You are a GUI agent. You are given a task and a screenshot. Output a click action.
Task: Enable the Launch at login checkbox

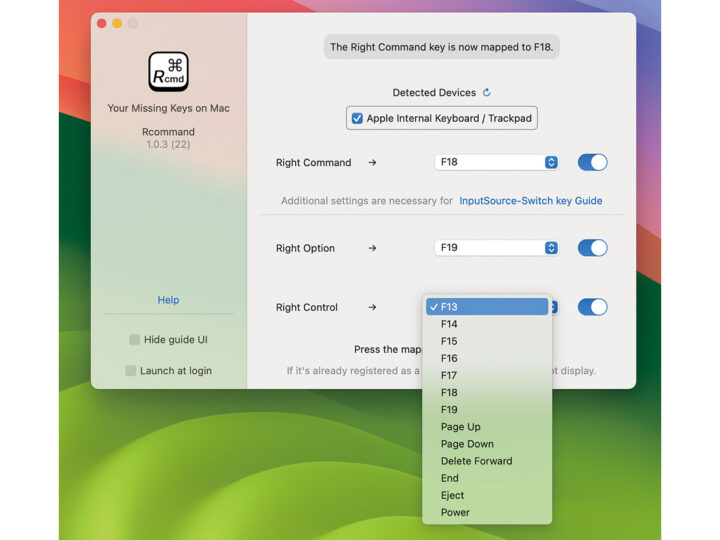pyautogui.click(x=130, y=371)
